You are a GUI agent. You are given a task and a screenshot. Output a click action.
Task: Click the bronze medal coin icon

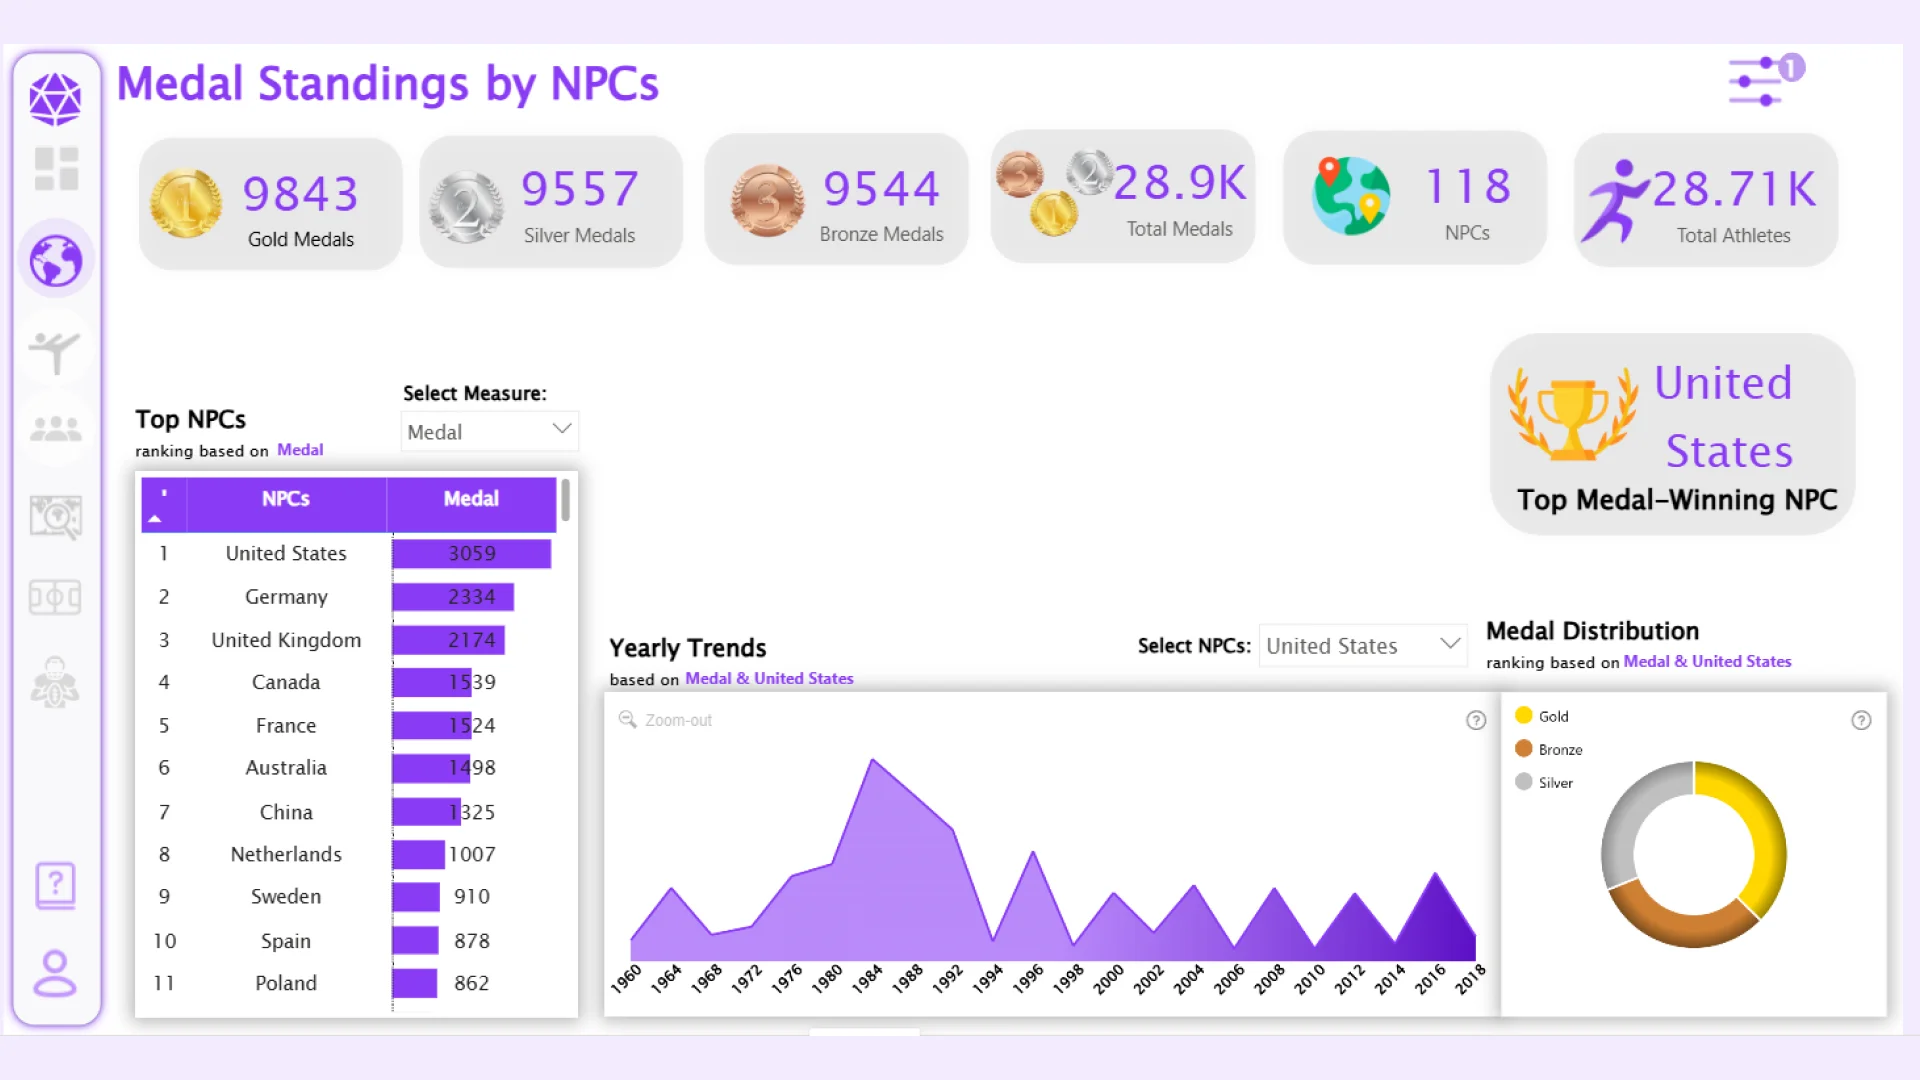point(768,200)
